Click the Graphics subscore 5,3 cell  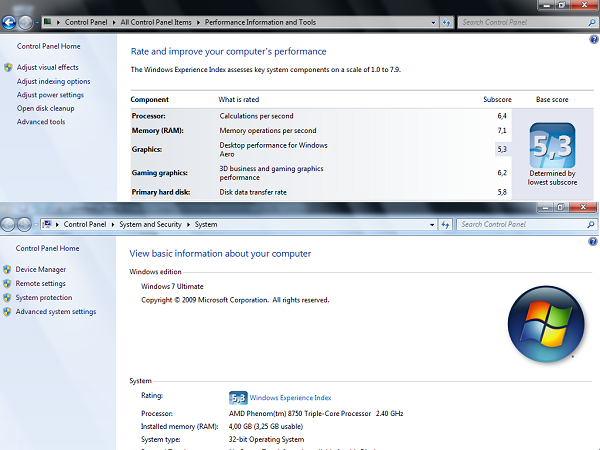click(x=502, y=149)
